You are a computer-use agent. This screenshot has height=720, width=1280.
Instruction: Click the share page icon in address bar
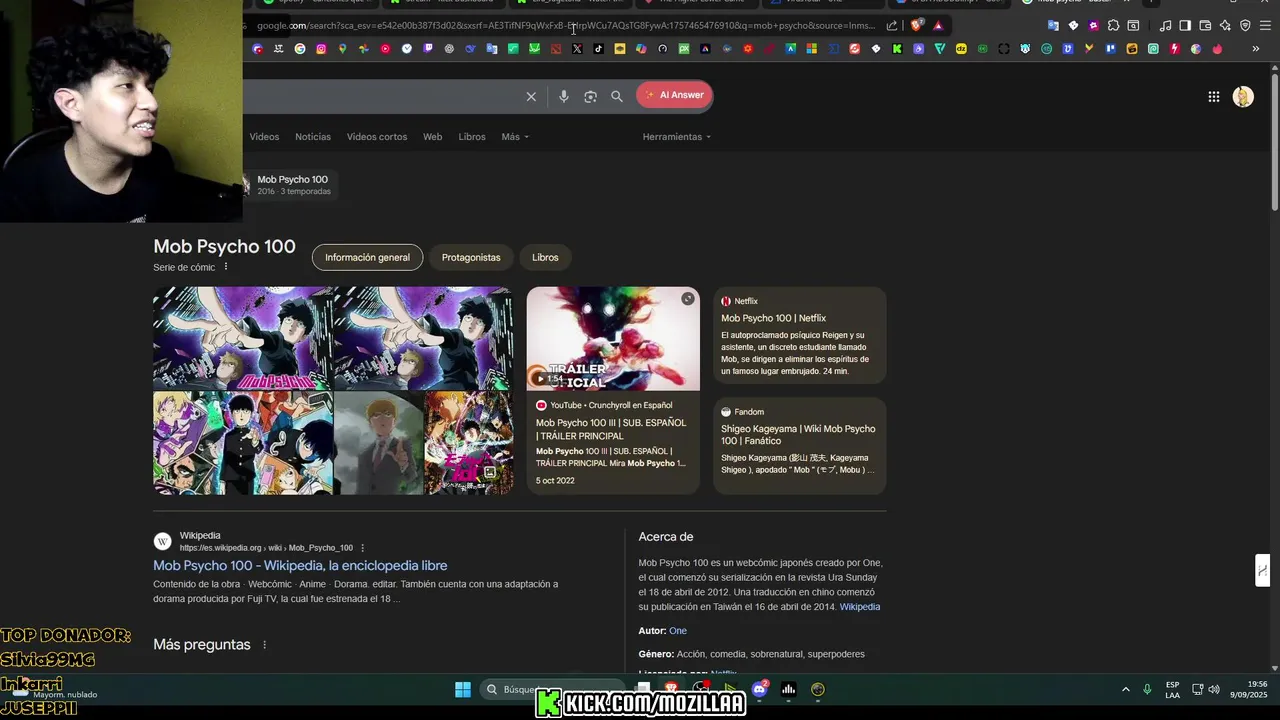892,26
